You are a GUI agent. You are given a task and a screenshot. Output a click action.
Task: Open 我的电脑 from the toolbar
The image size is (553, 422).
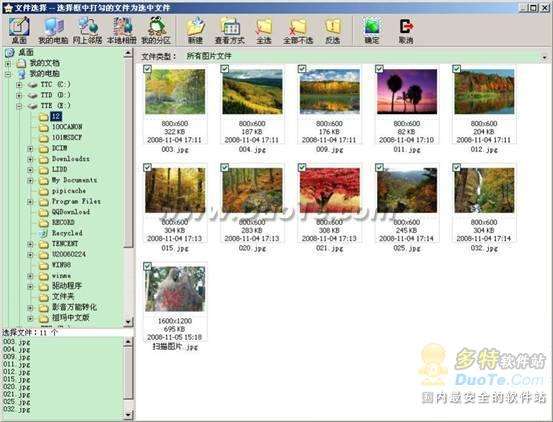tap(53, 31)
